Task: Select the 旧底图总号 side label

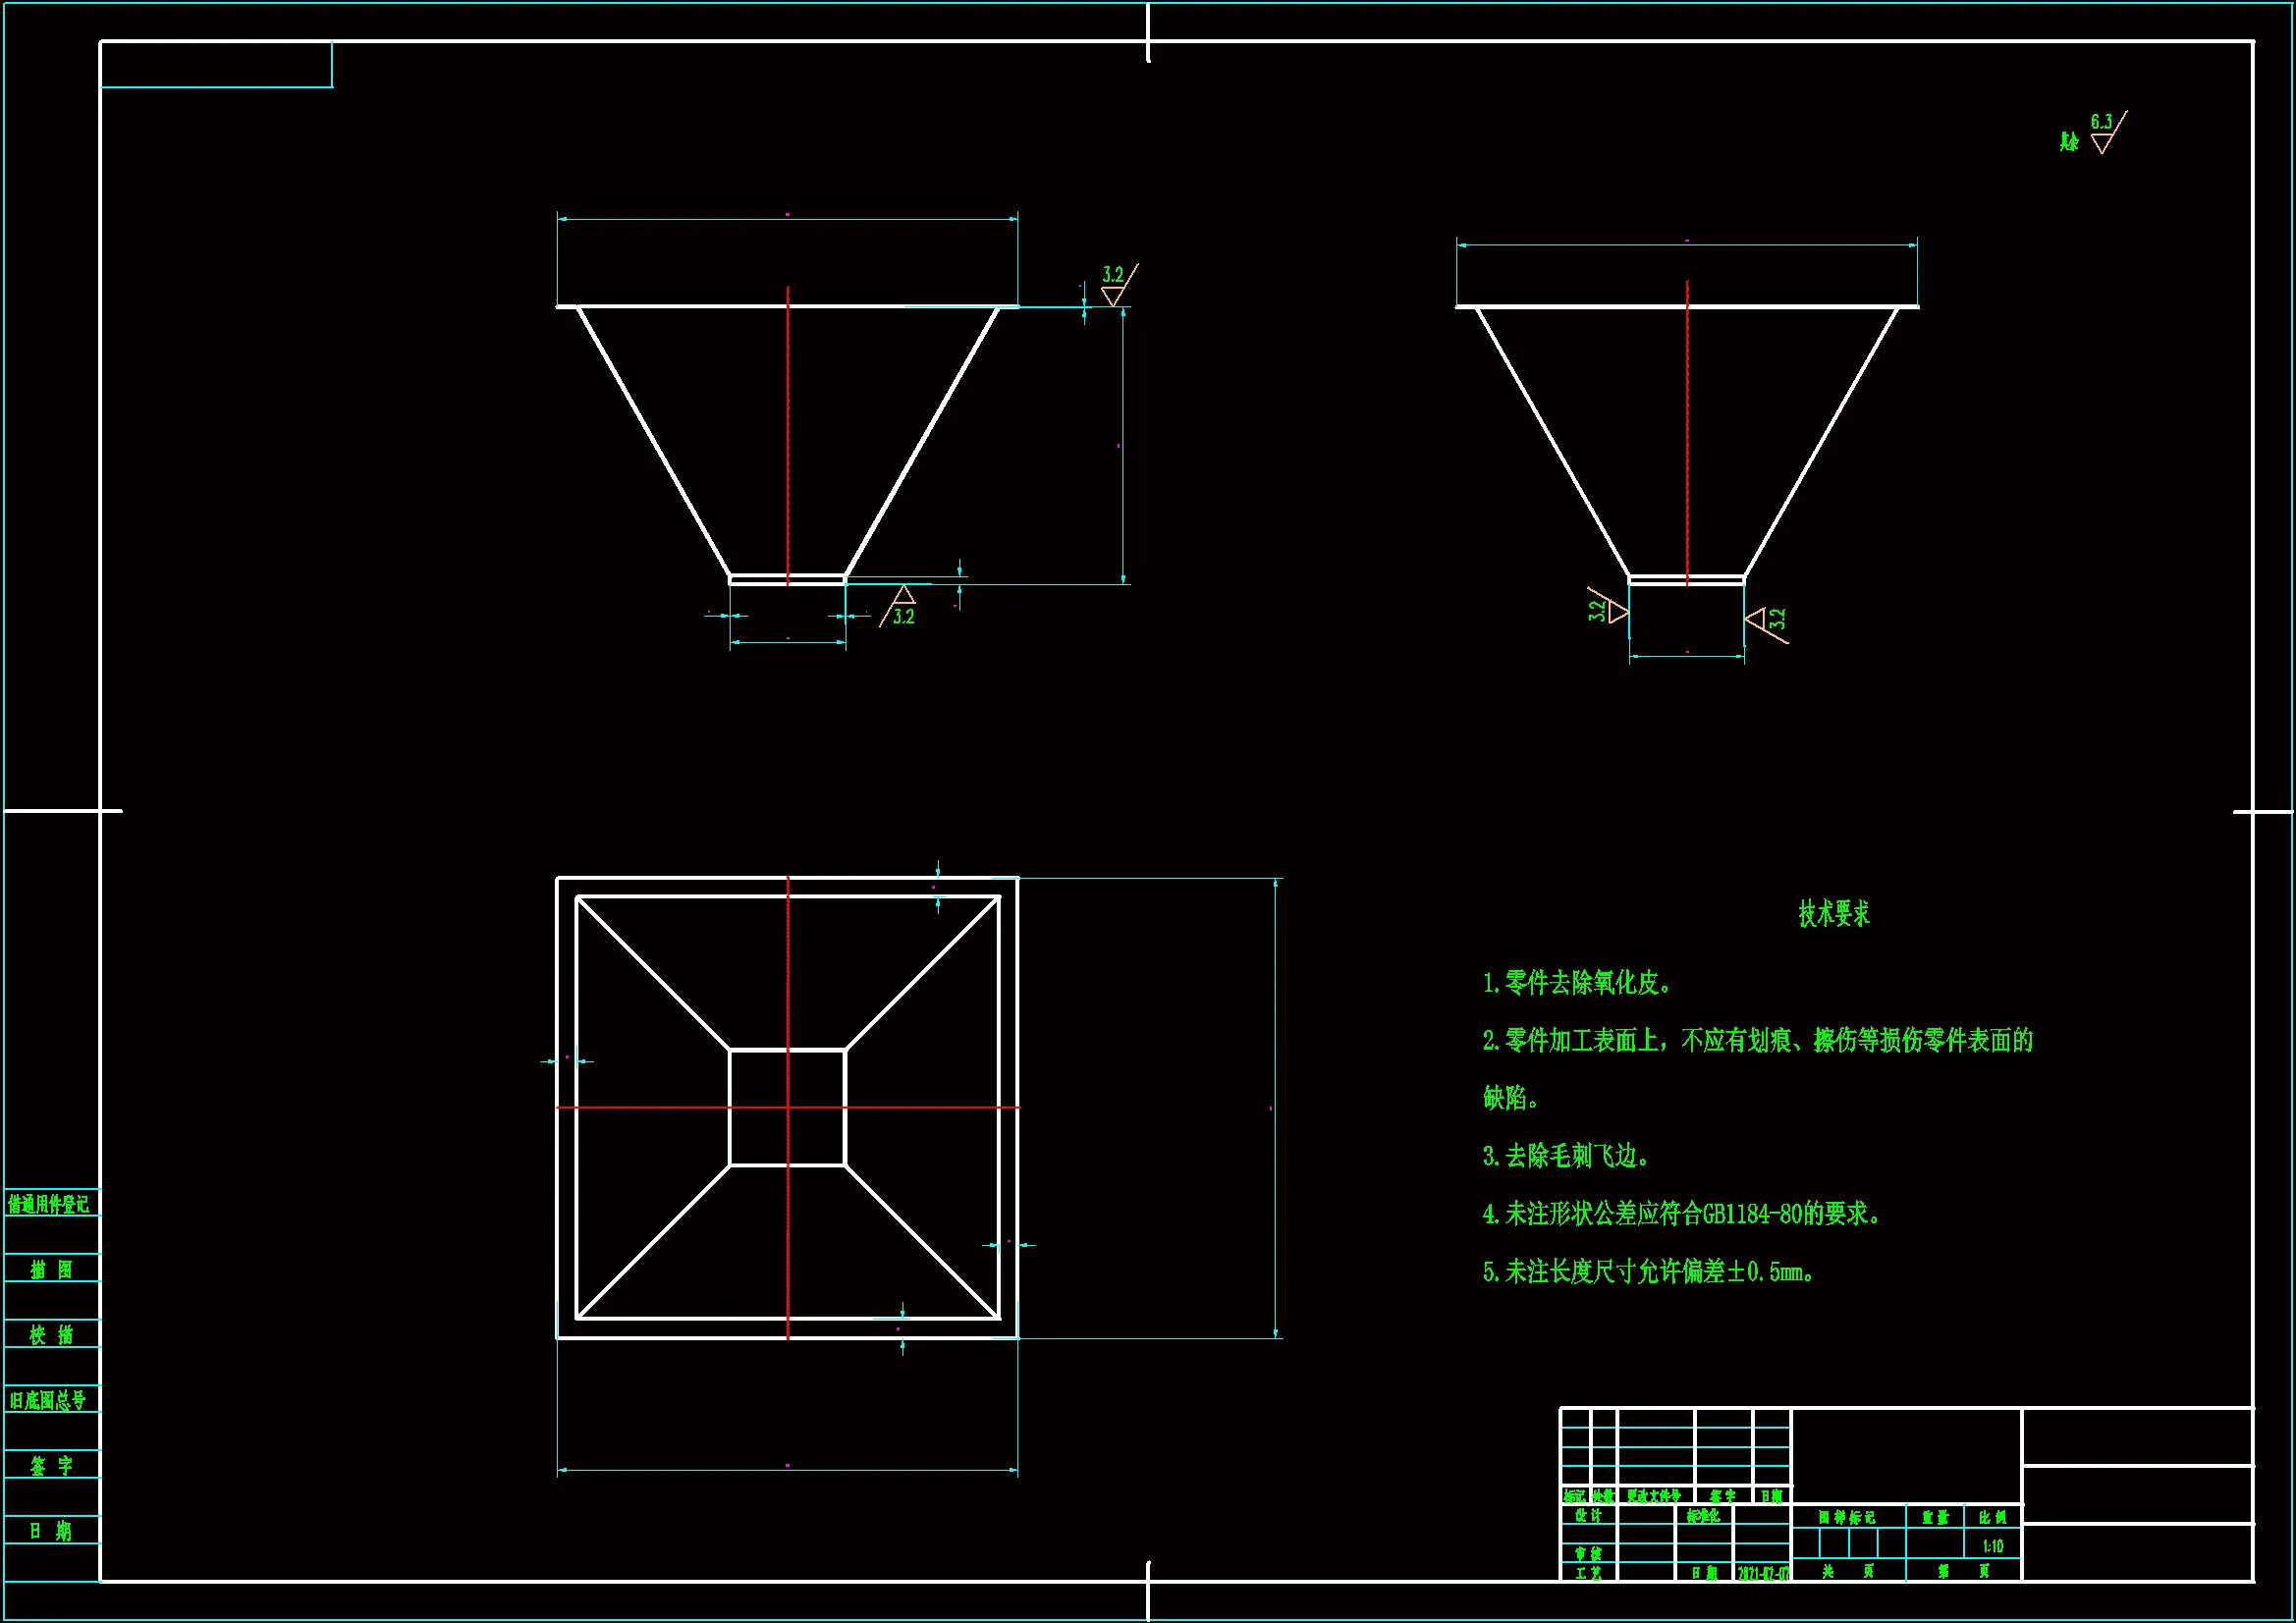Action: point(49,1400)
